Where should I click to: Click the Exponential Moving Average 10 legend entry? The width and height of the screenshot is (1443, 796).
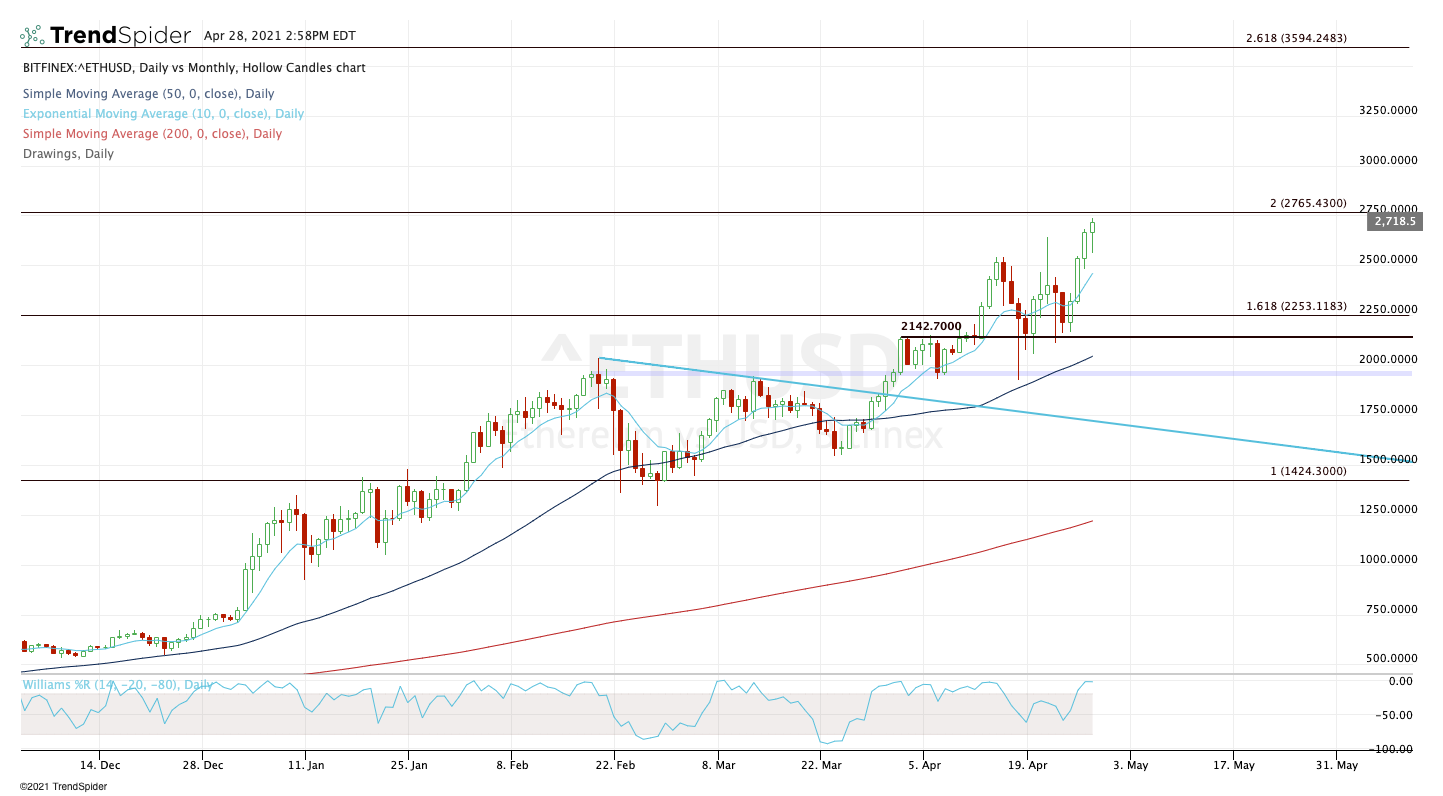(x=163, y=113)
